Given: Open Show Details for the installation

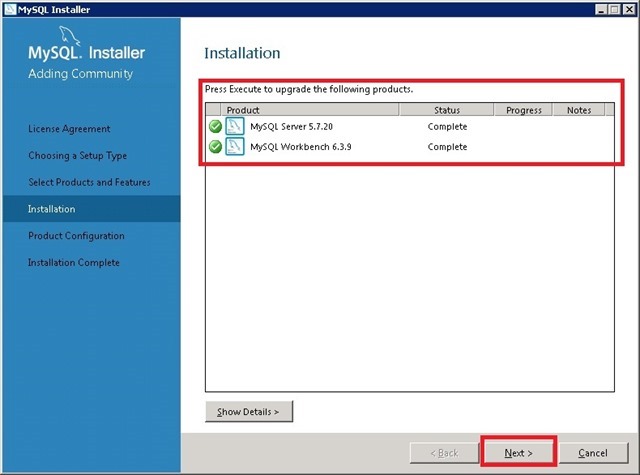Looking at the screenshot, I should 249,412.
